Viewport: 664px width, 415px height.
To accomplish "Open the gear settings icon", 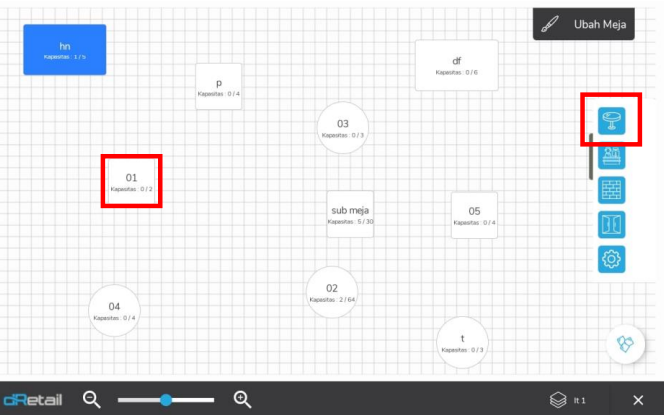I will tap(612, 259).
